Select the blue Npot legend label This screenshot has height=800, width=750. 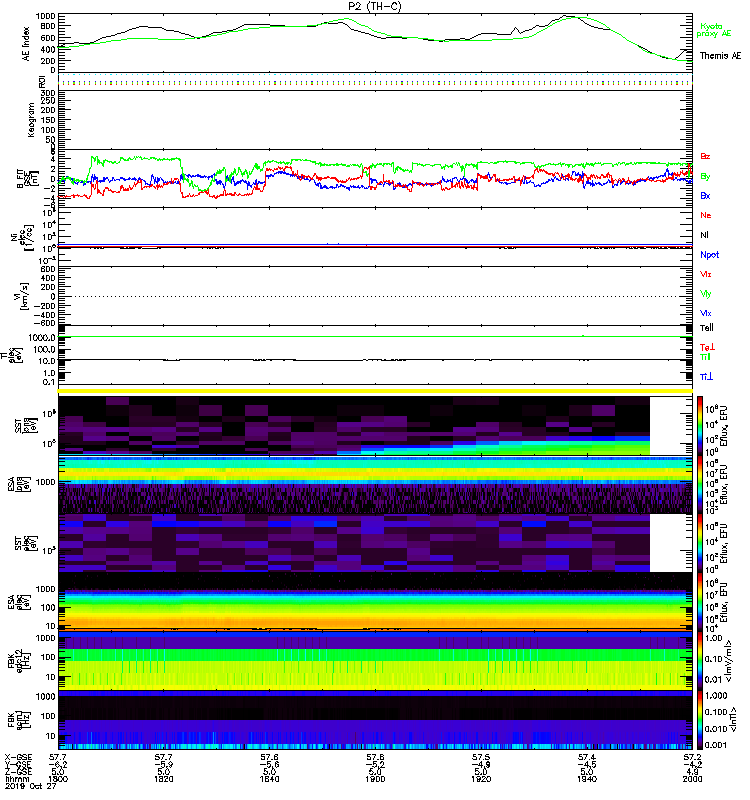coord(710,255)
